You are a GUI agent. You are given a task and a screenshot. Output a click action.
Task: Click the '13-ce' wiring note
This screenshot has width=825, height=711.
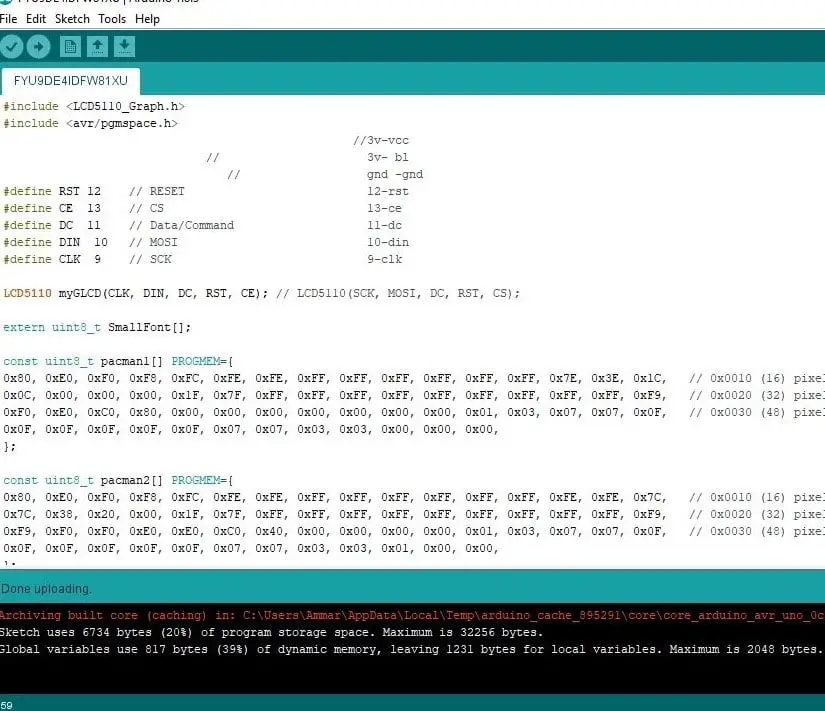click(x=384, y=208)
